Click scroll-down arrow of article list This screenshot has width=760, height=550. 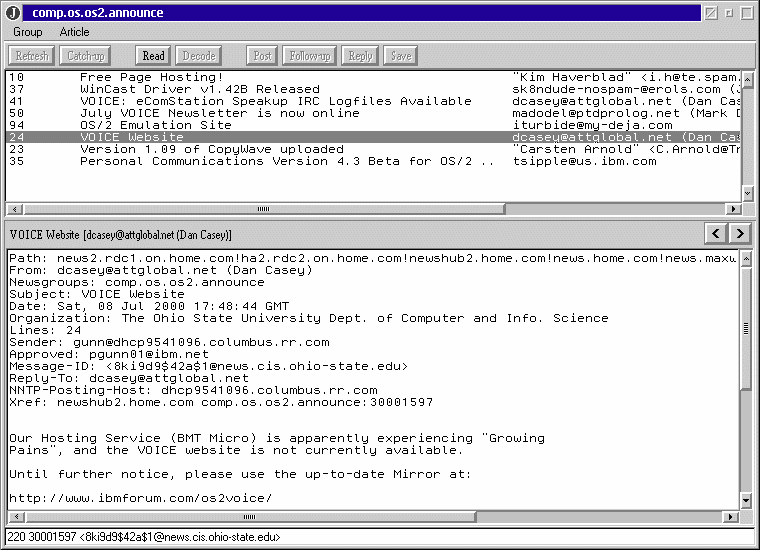(x=748, y=193)
